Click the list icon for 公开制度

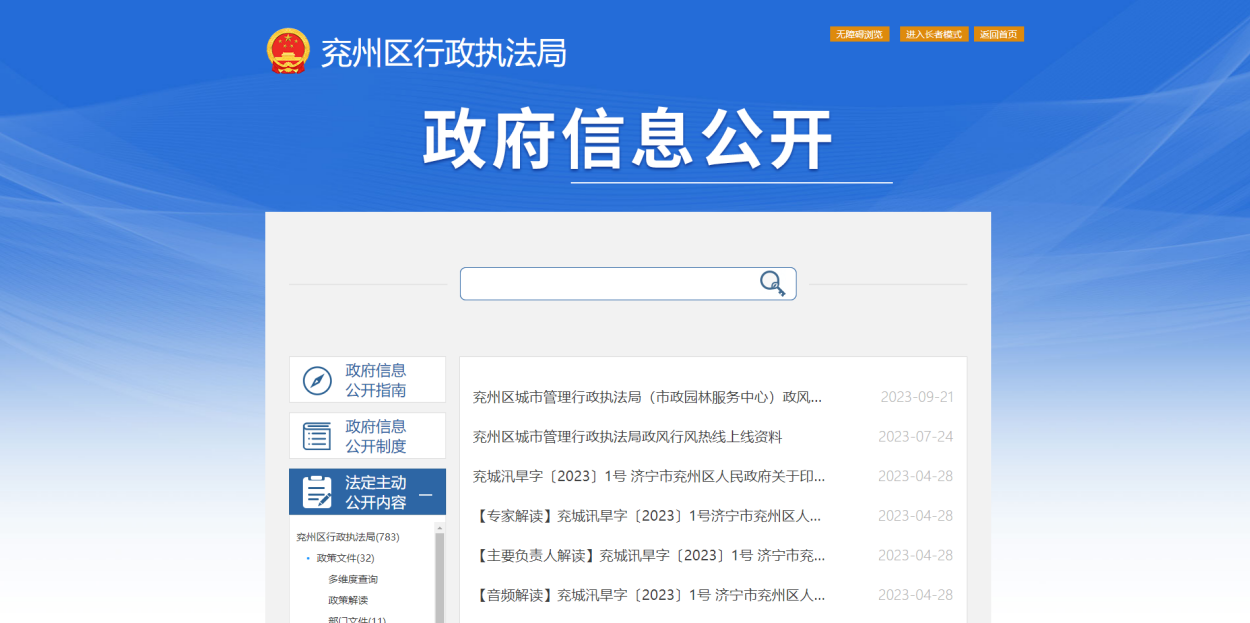(x=317, y=437)
